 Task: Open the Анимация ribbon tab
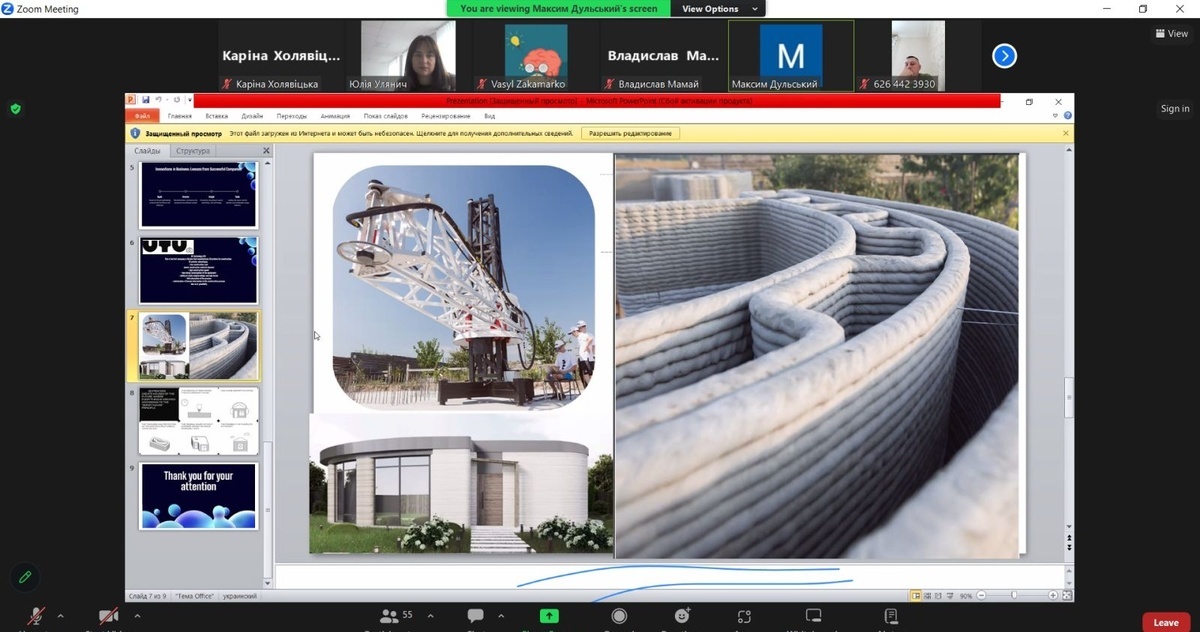pyautogui.click(x=335, y=116)
